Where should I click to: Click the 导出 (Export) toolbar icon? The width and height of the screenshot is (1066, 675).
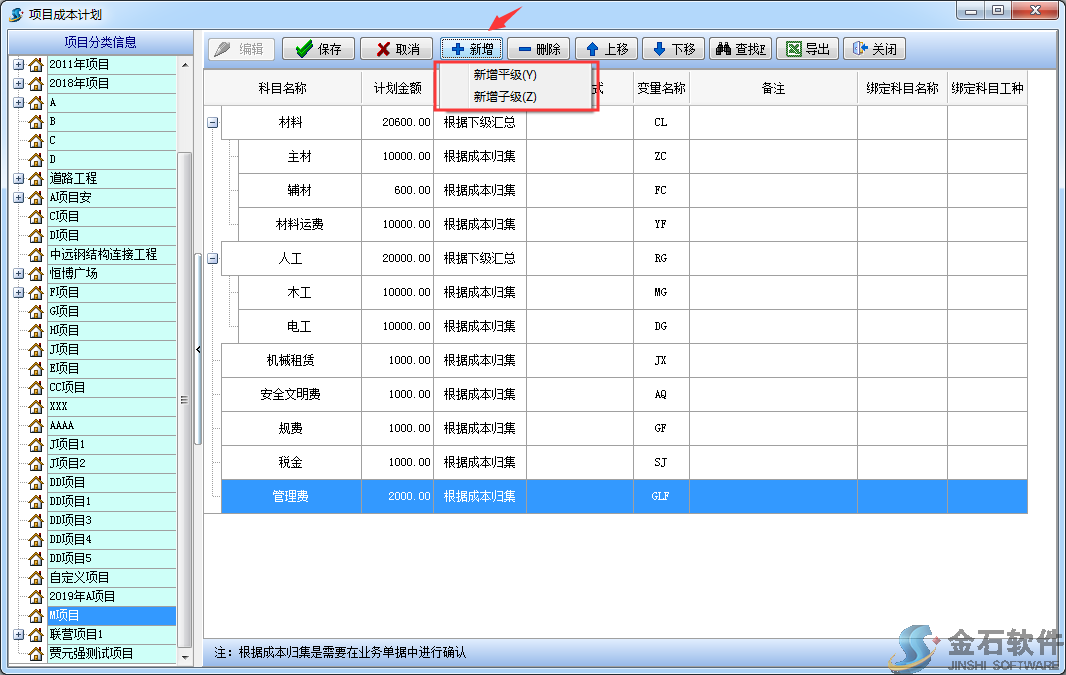click(x=806, y=48)
